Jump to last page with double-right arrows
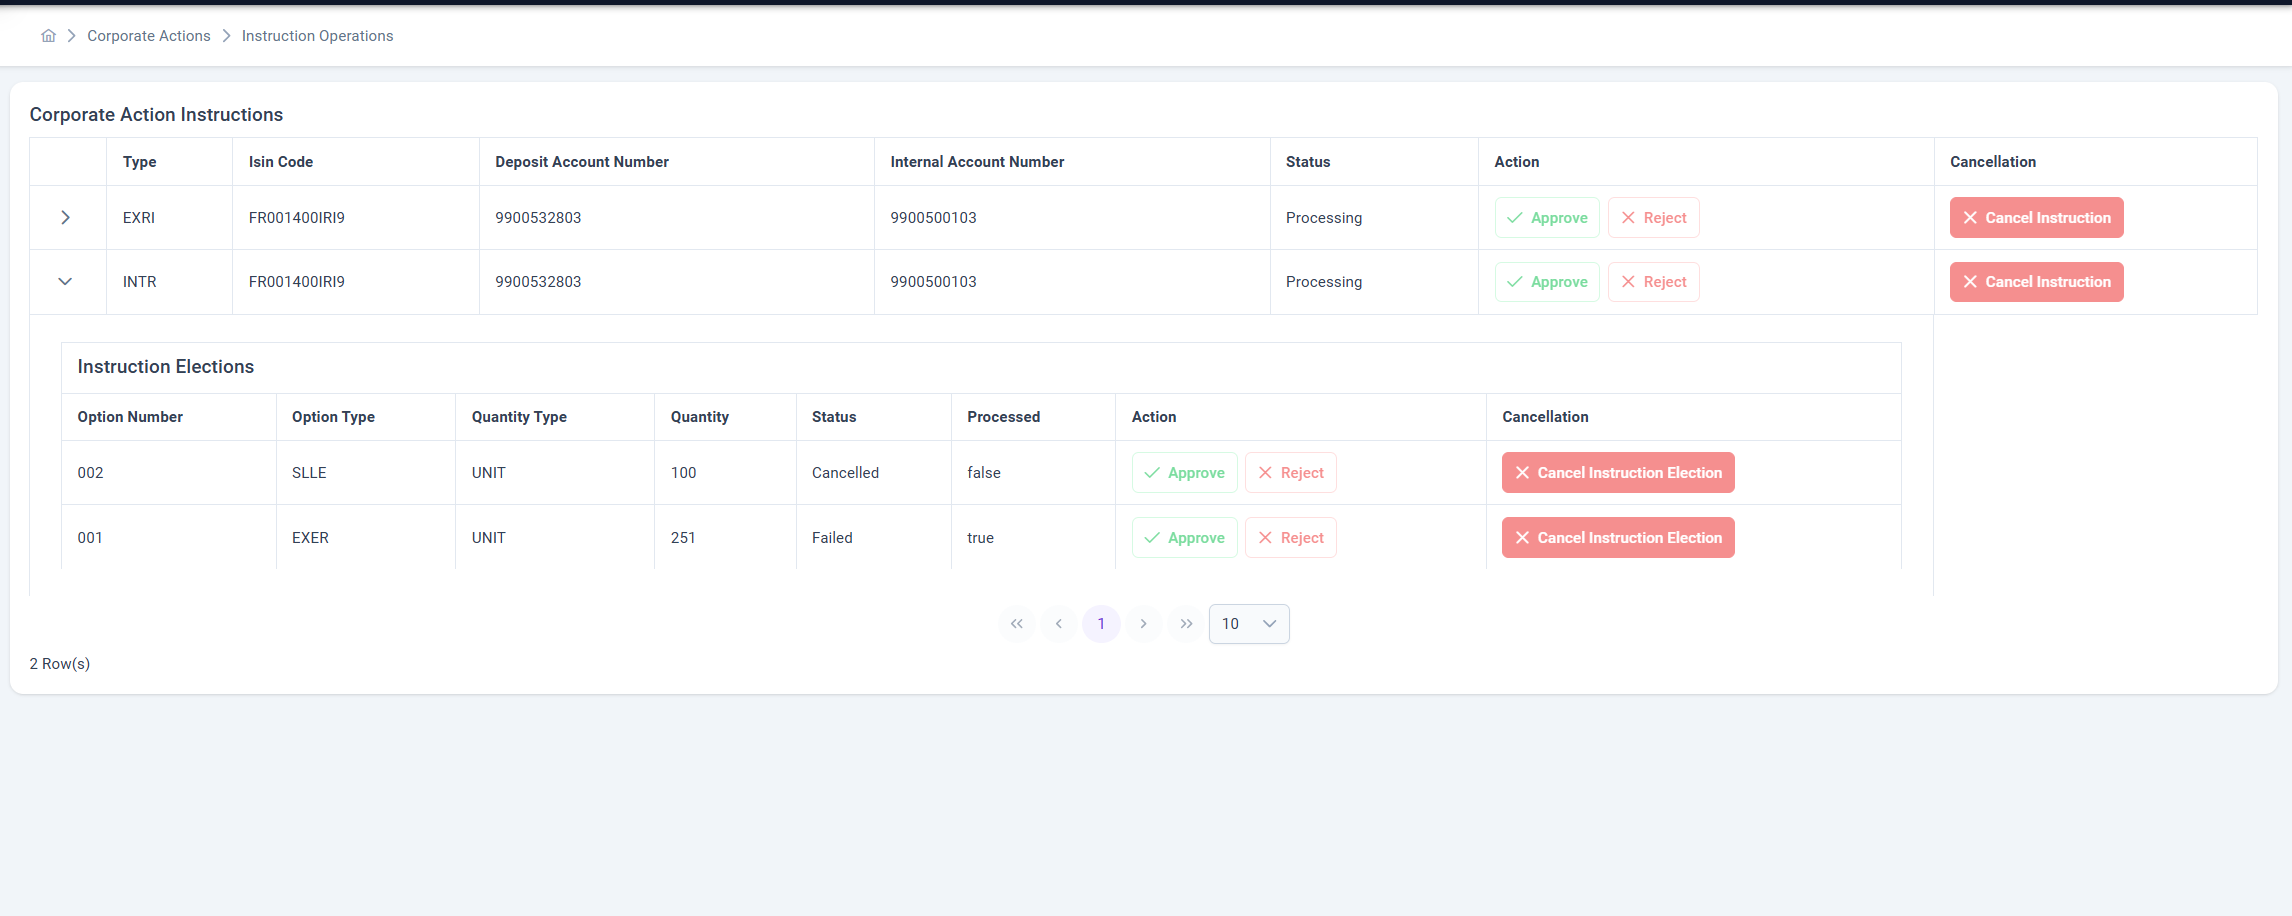This screenshot has height=916, width=2292. pyautogui.click(x=1186, y=623)
